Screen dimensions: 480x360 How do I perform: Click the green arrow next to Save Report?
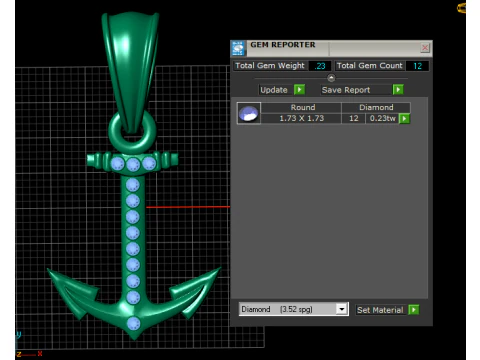[398, 90]
